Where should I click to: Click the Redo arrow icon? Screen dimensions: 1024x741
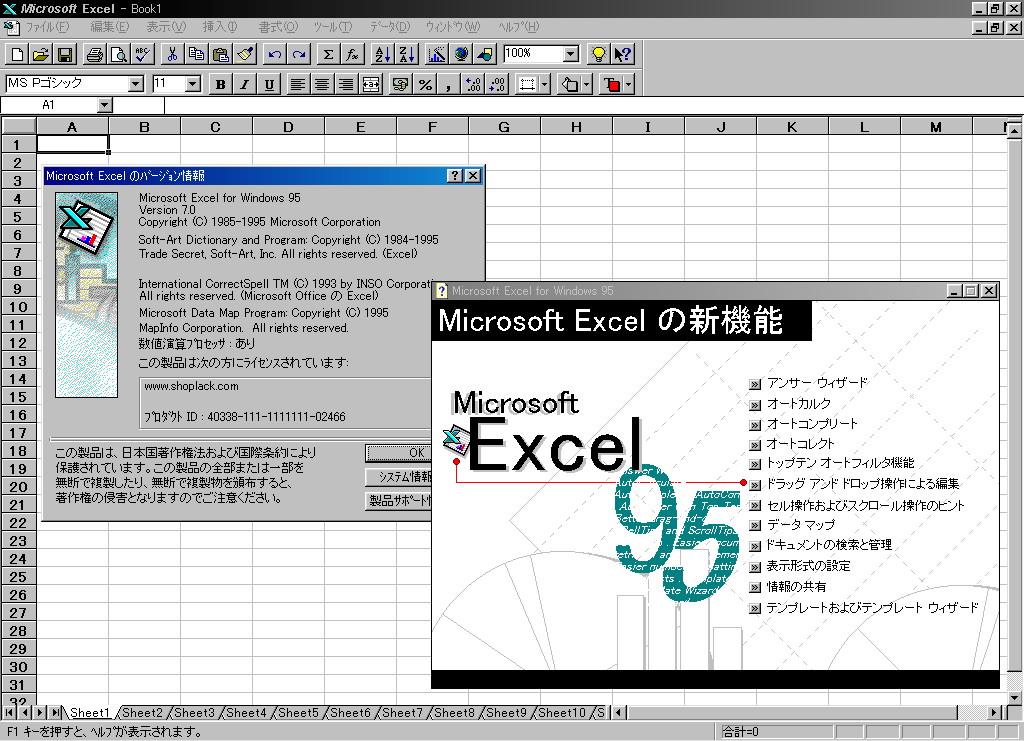pos(298,54)
